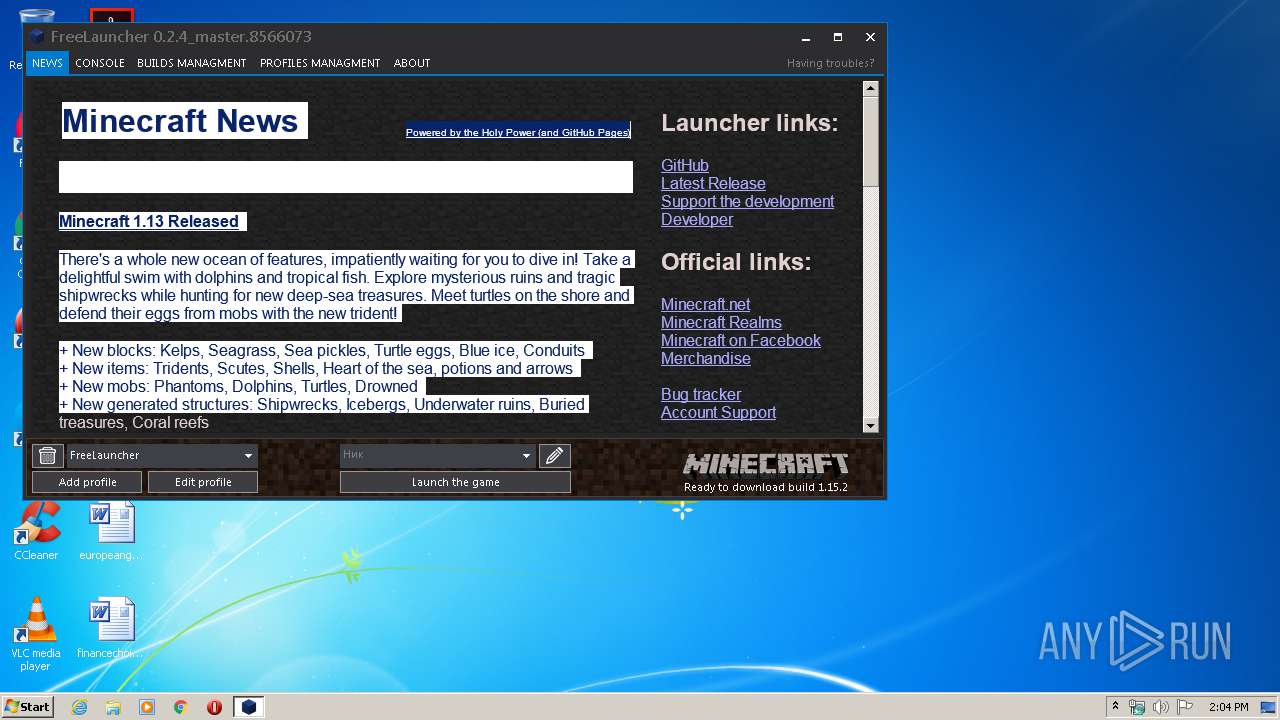This screenshot has height=720, width=1280.
Task: Open the Minecraft.net link
Action: pos(705,305)
